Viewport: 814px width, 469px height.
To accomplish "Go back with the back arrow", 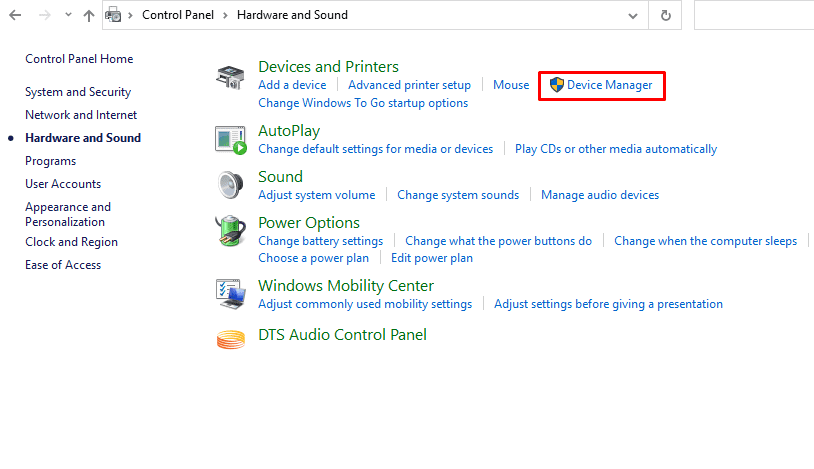I will [15, 15].
